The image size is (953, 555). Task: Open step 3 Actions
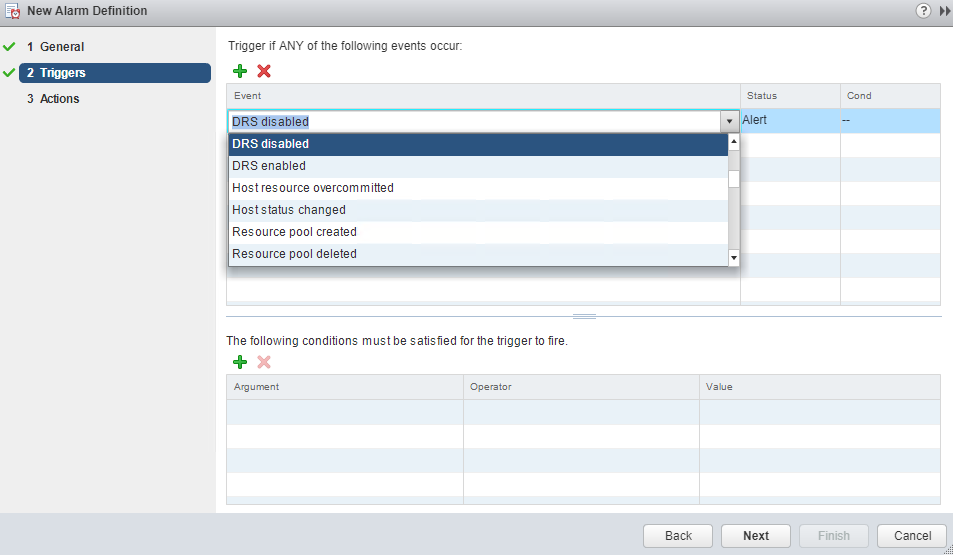(59, 99)
